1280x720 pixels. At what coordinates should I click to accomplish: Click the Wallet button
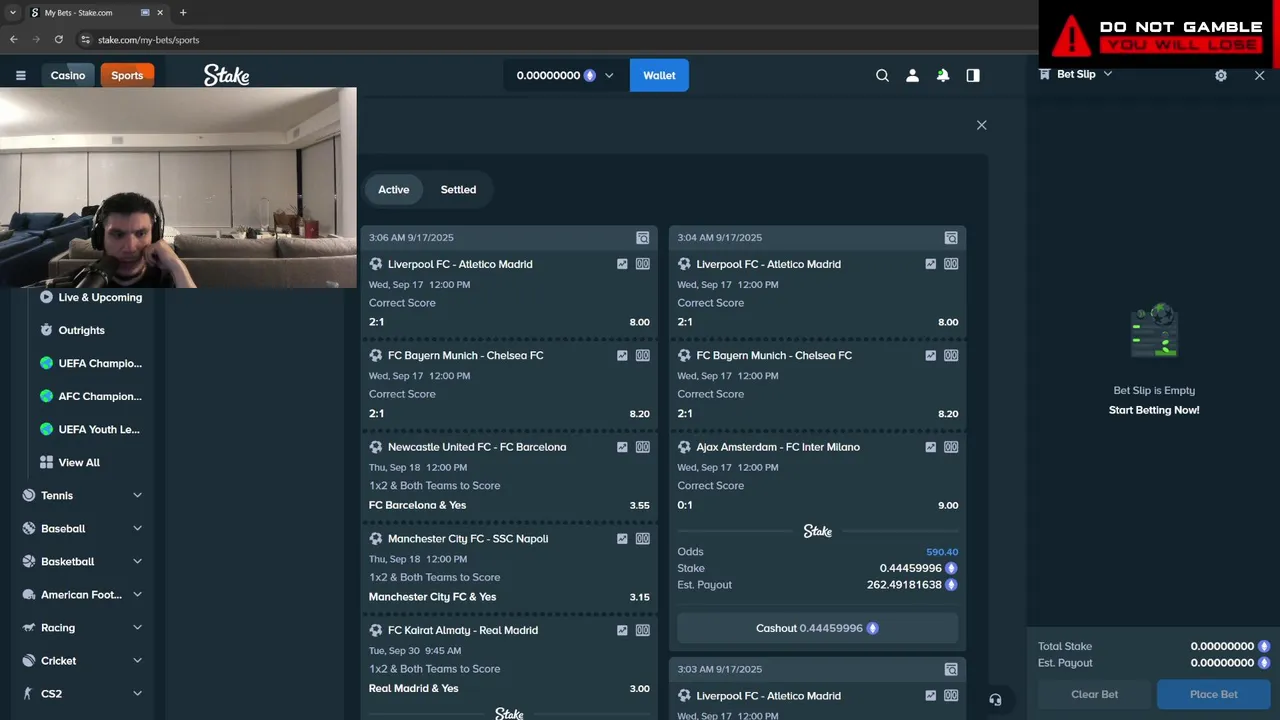pos(659,75)
